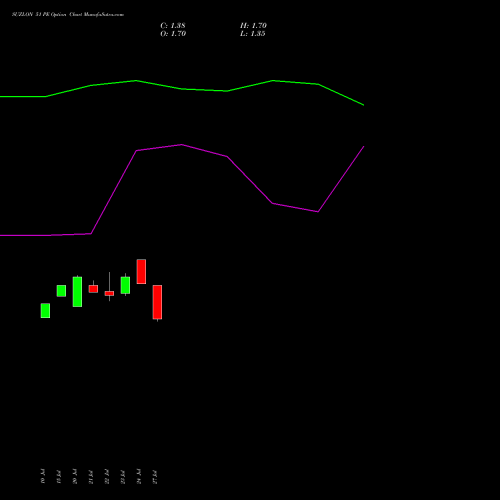Click the 20 Jul date label
This screenshot has width=500, height=500.
[75, 476]
